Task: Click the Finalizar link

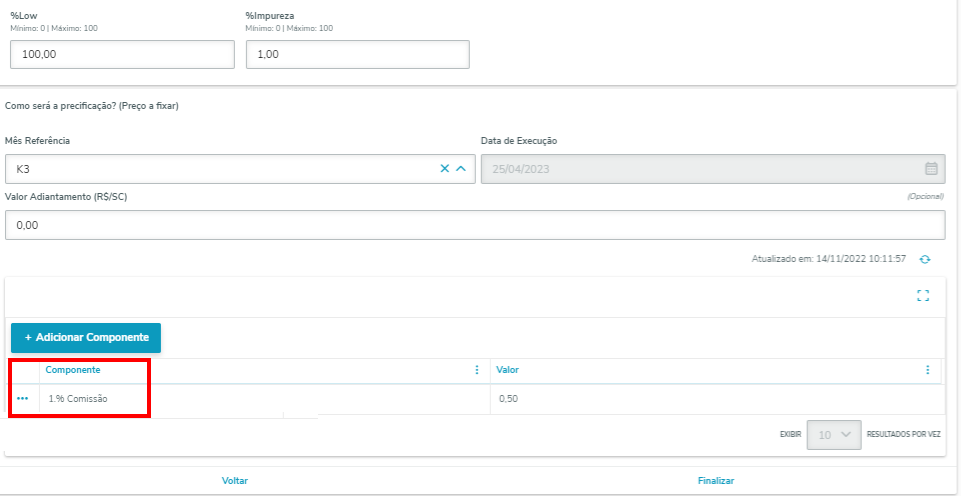Action: (716, 481)
